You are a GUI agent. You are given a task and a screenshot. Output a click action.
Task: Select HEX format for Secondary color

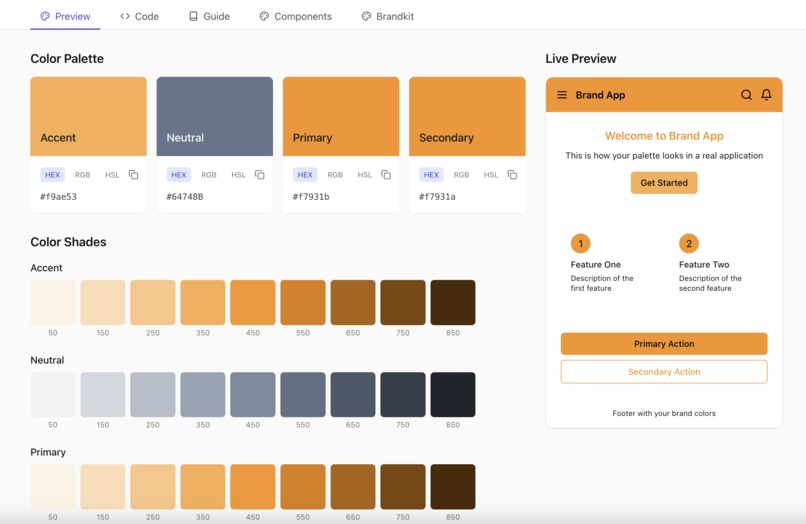click(431, 175)
